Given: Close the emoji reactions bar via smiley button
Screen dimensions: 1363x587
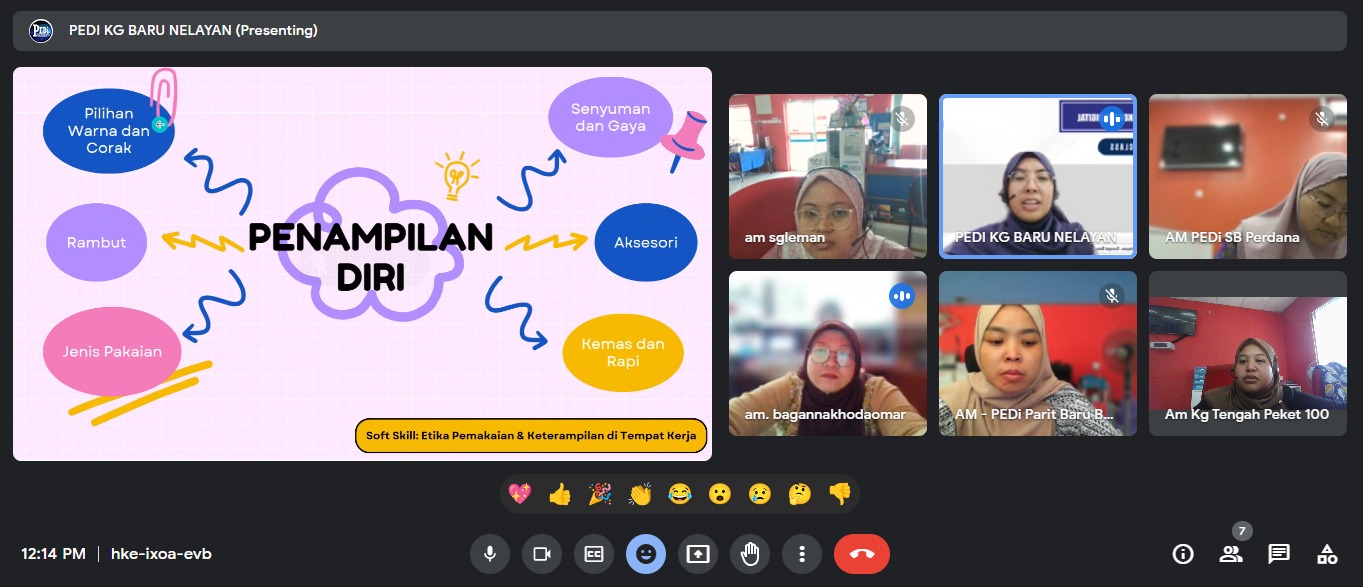Looking at the screenshot, I should [x=646, y=554].
